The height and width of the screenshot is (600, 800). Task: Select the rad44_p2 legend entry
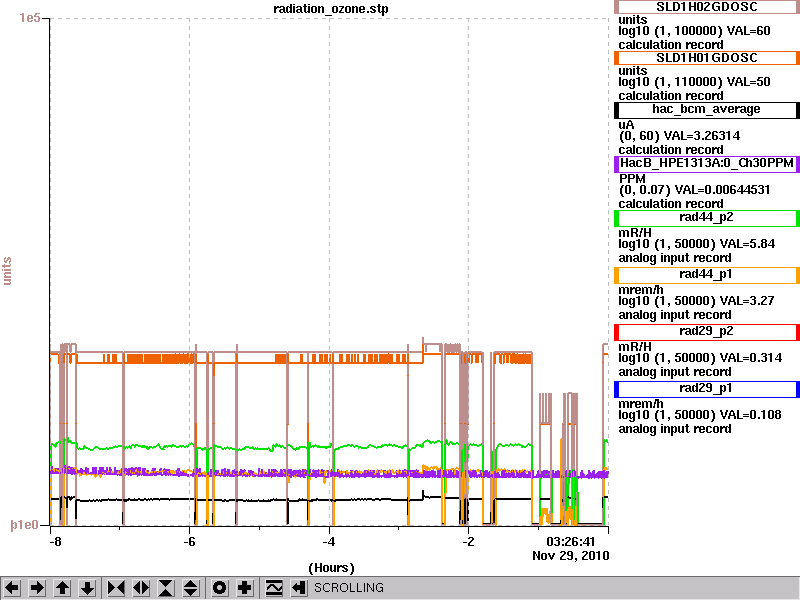click(x=707, y=218)
